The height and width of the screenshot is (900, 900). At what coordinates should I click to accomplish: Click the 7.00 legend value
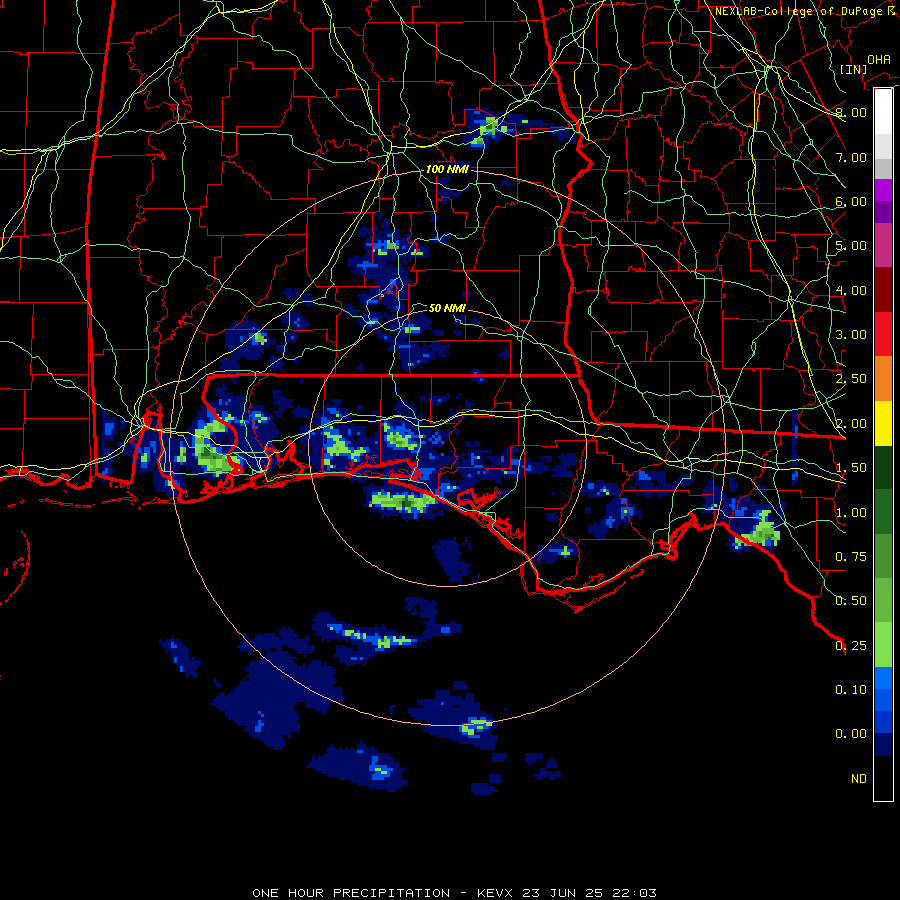point(851,157)
